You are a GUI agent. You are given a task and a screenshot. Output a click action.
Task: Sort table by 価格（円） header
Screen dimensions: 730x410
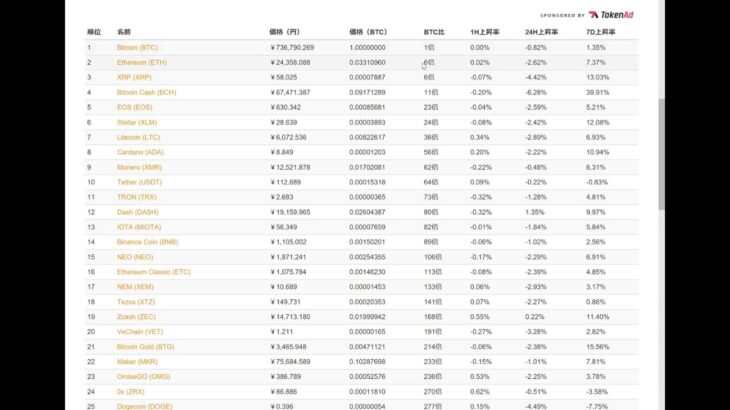[x=285, y=32]
